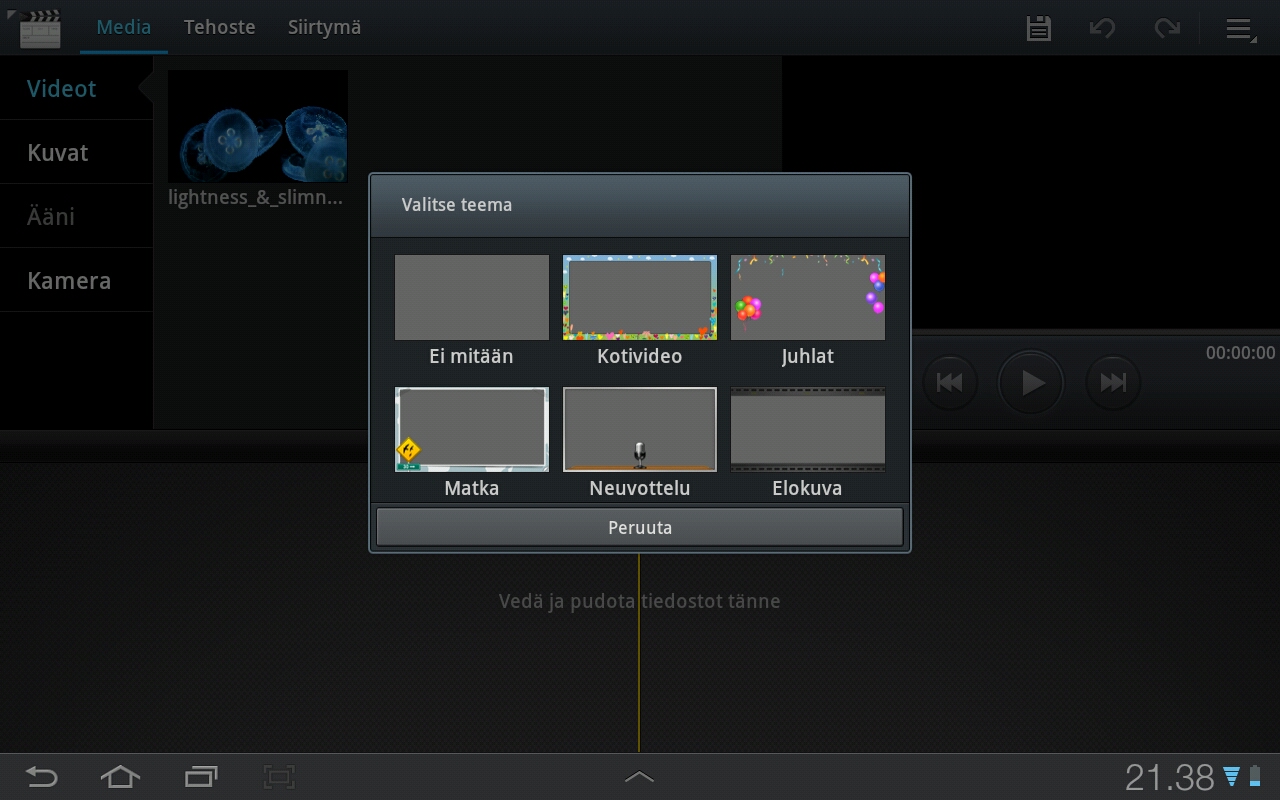Screen dimensions: 1280x800
Task: Select the Media tab
Action: click(123, 27)
